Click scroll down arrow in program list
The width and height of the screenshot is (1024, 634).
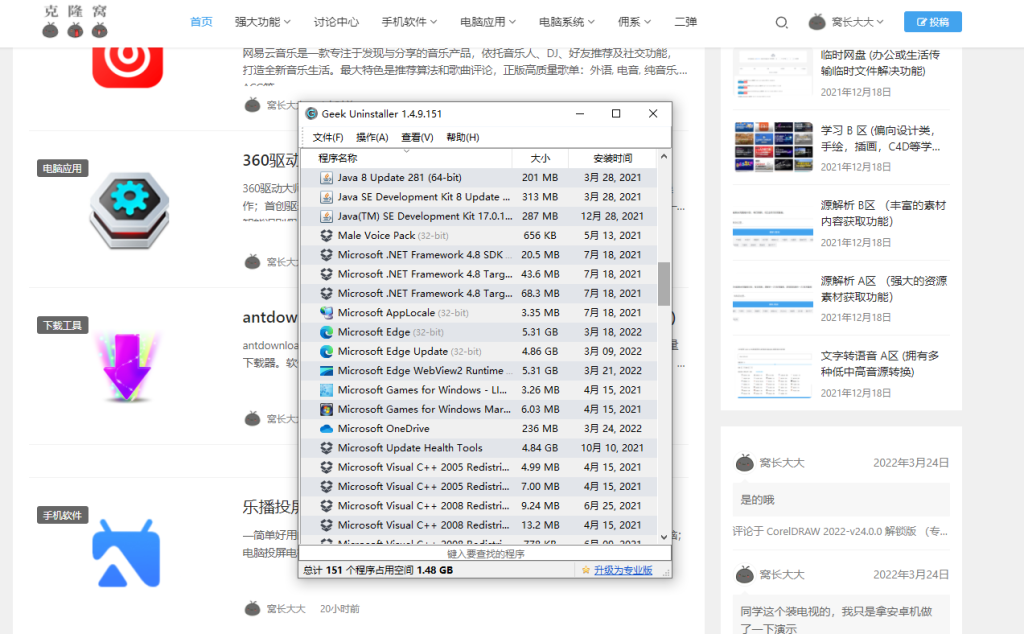(x=664, y=537)
